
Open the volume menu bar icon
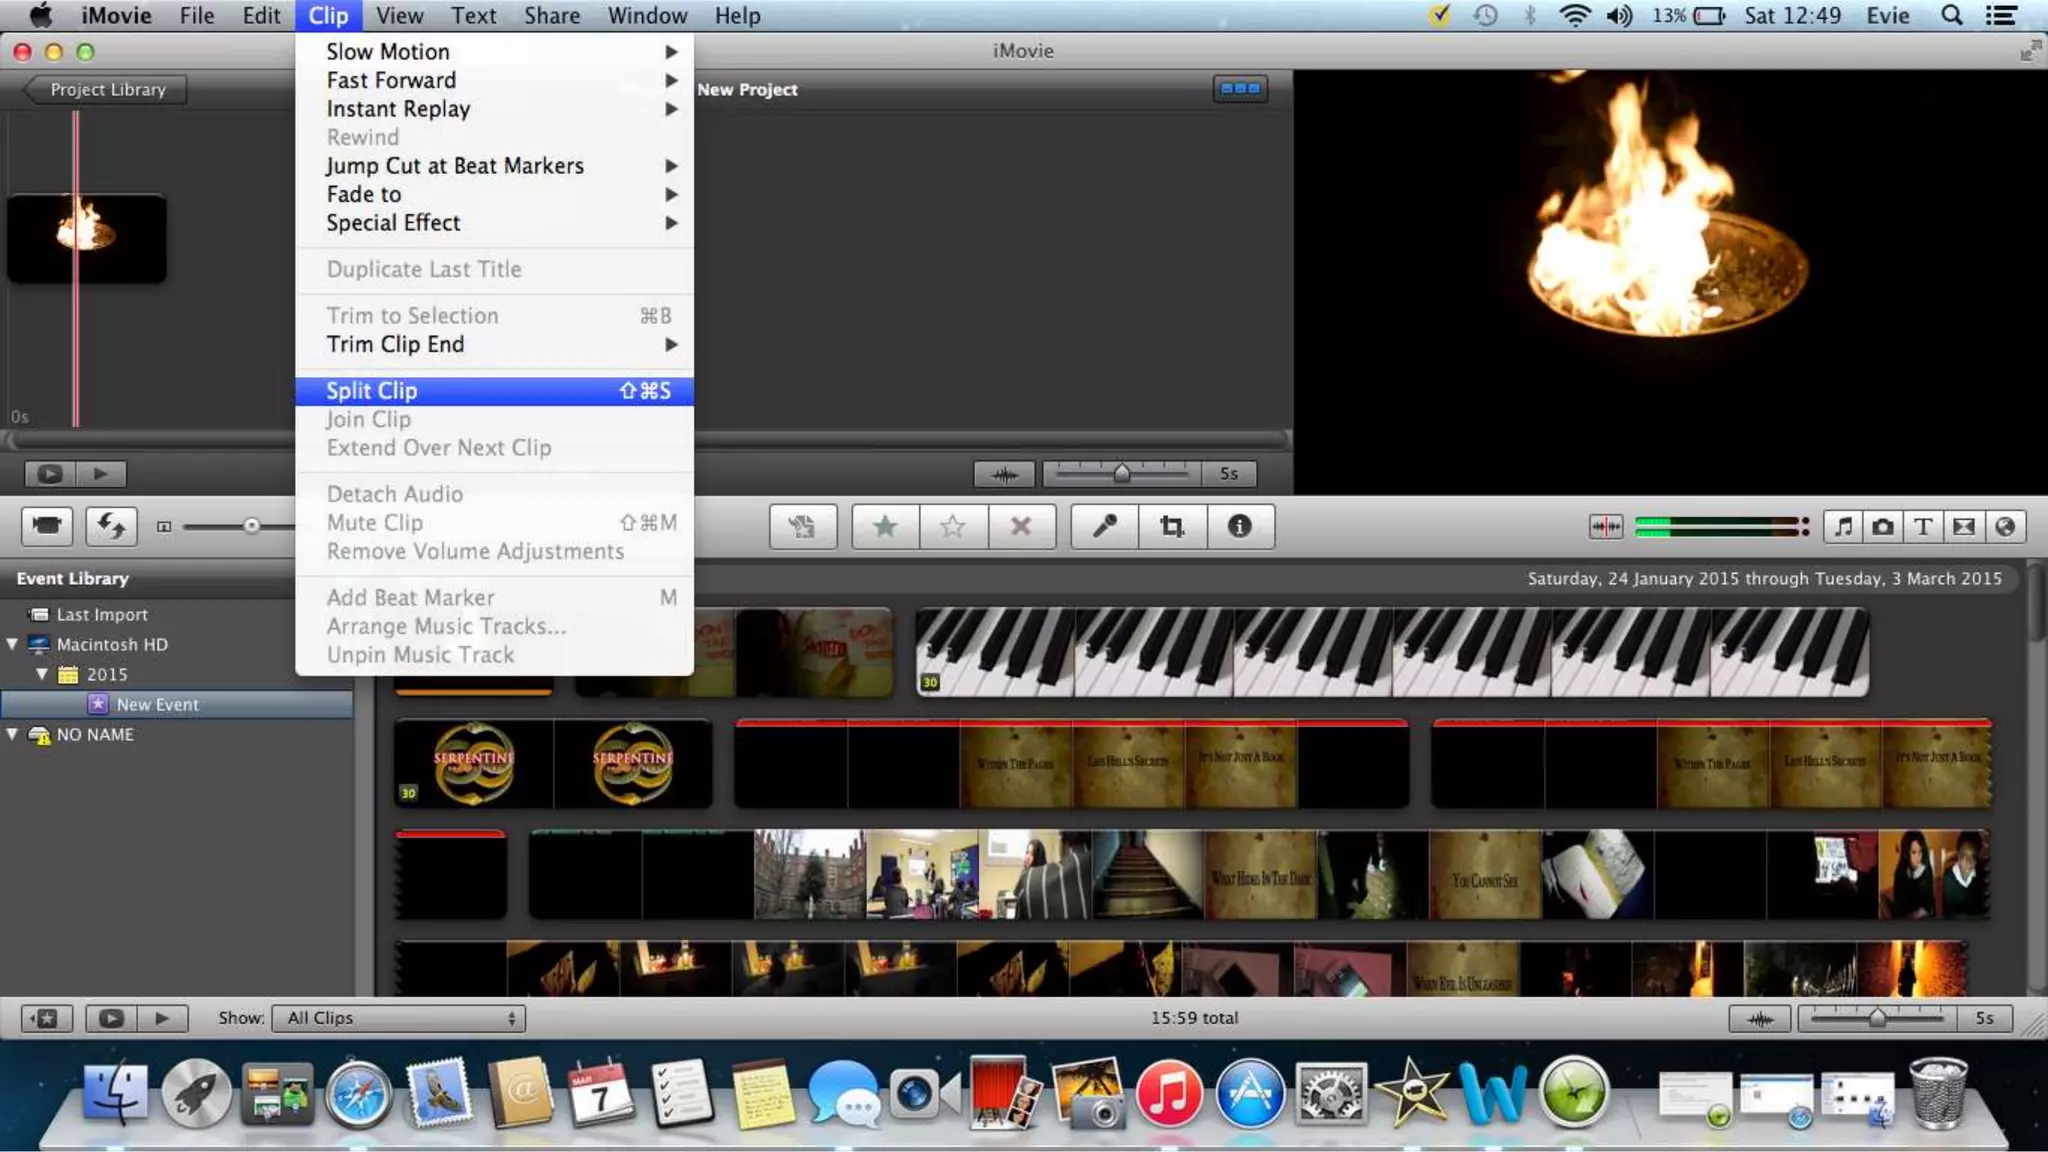(1620, 16)
